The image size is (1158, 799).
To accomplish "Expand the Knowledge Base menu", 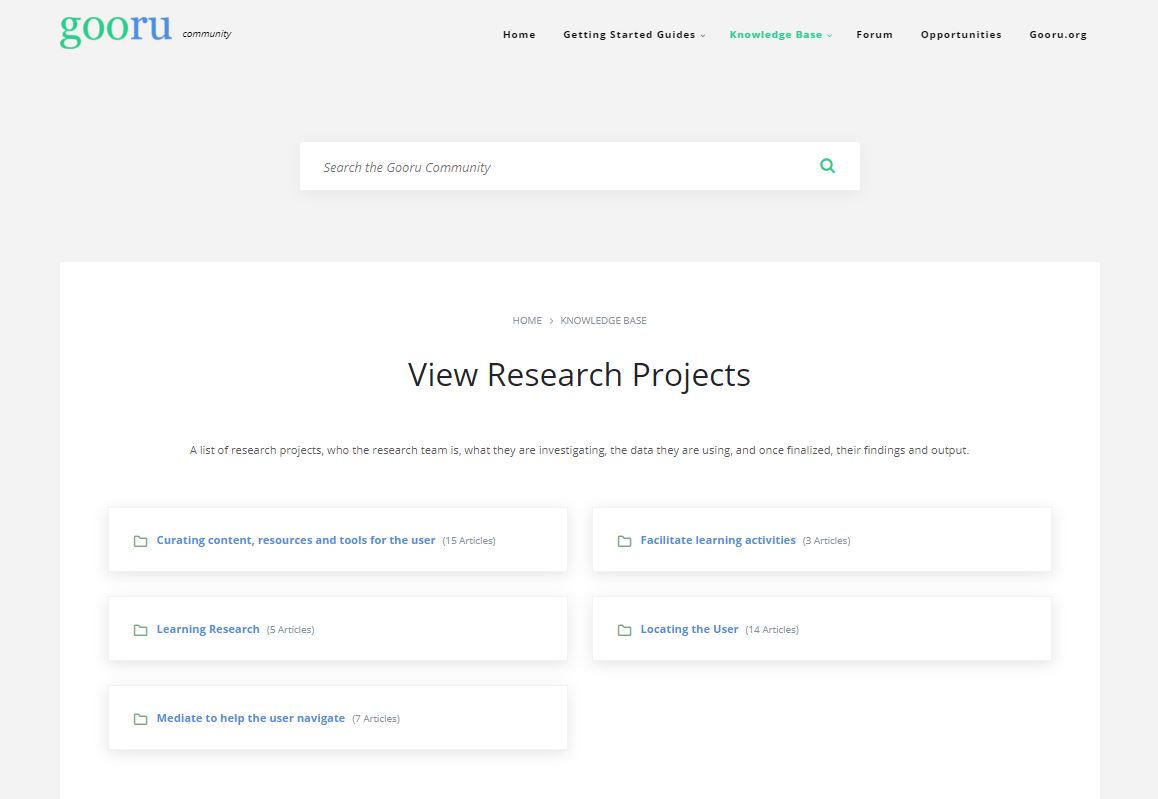I will 781,35.
